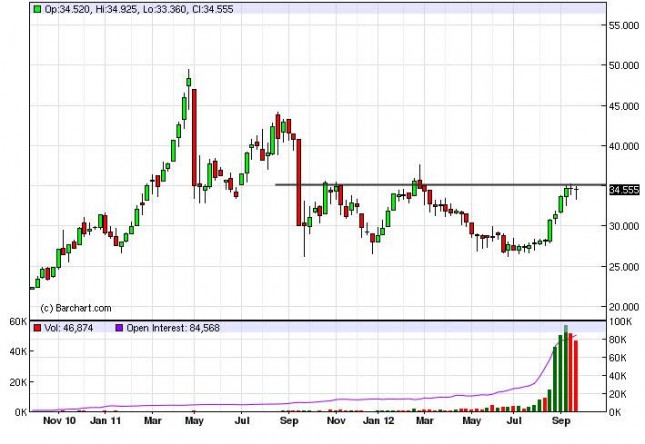Click the (c) Barchart.com text
Screen dimensions: 645x444
pos(76,308)
